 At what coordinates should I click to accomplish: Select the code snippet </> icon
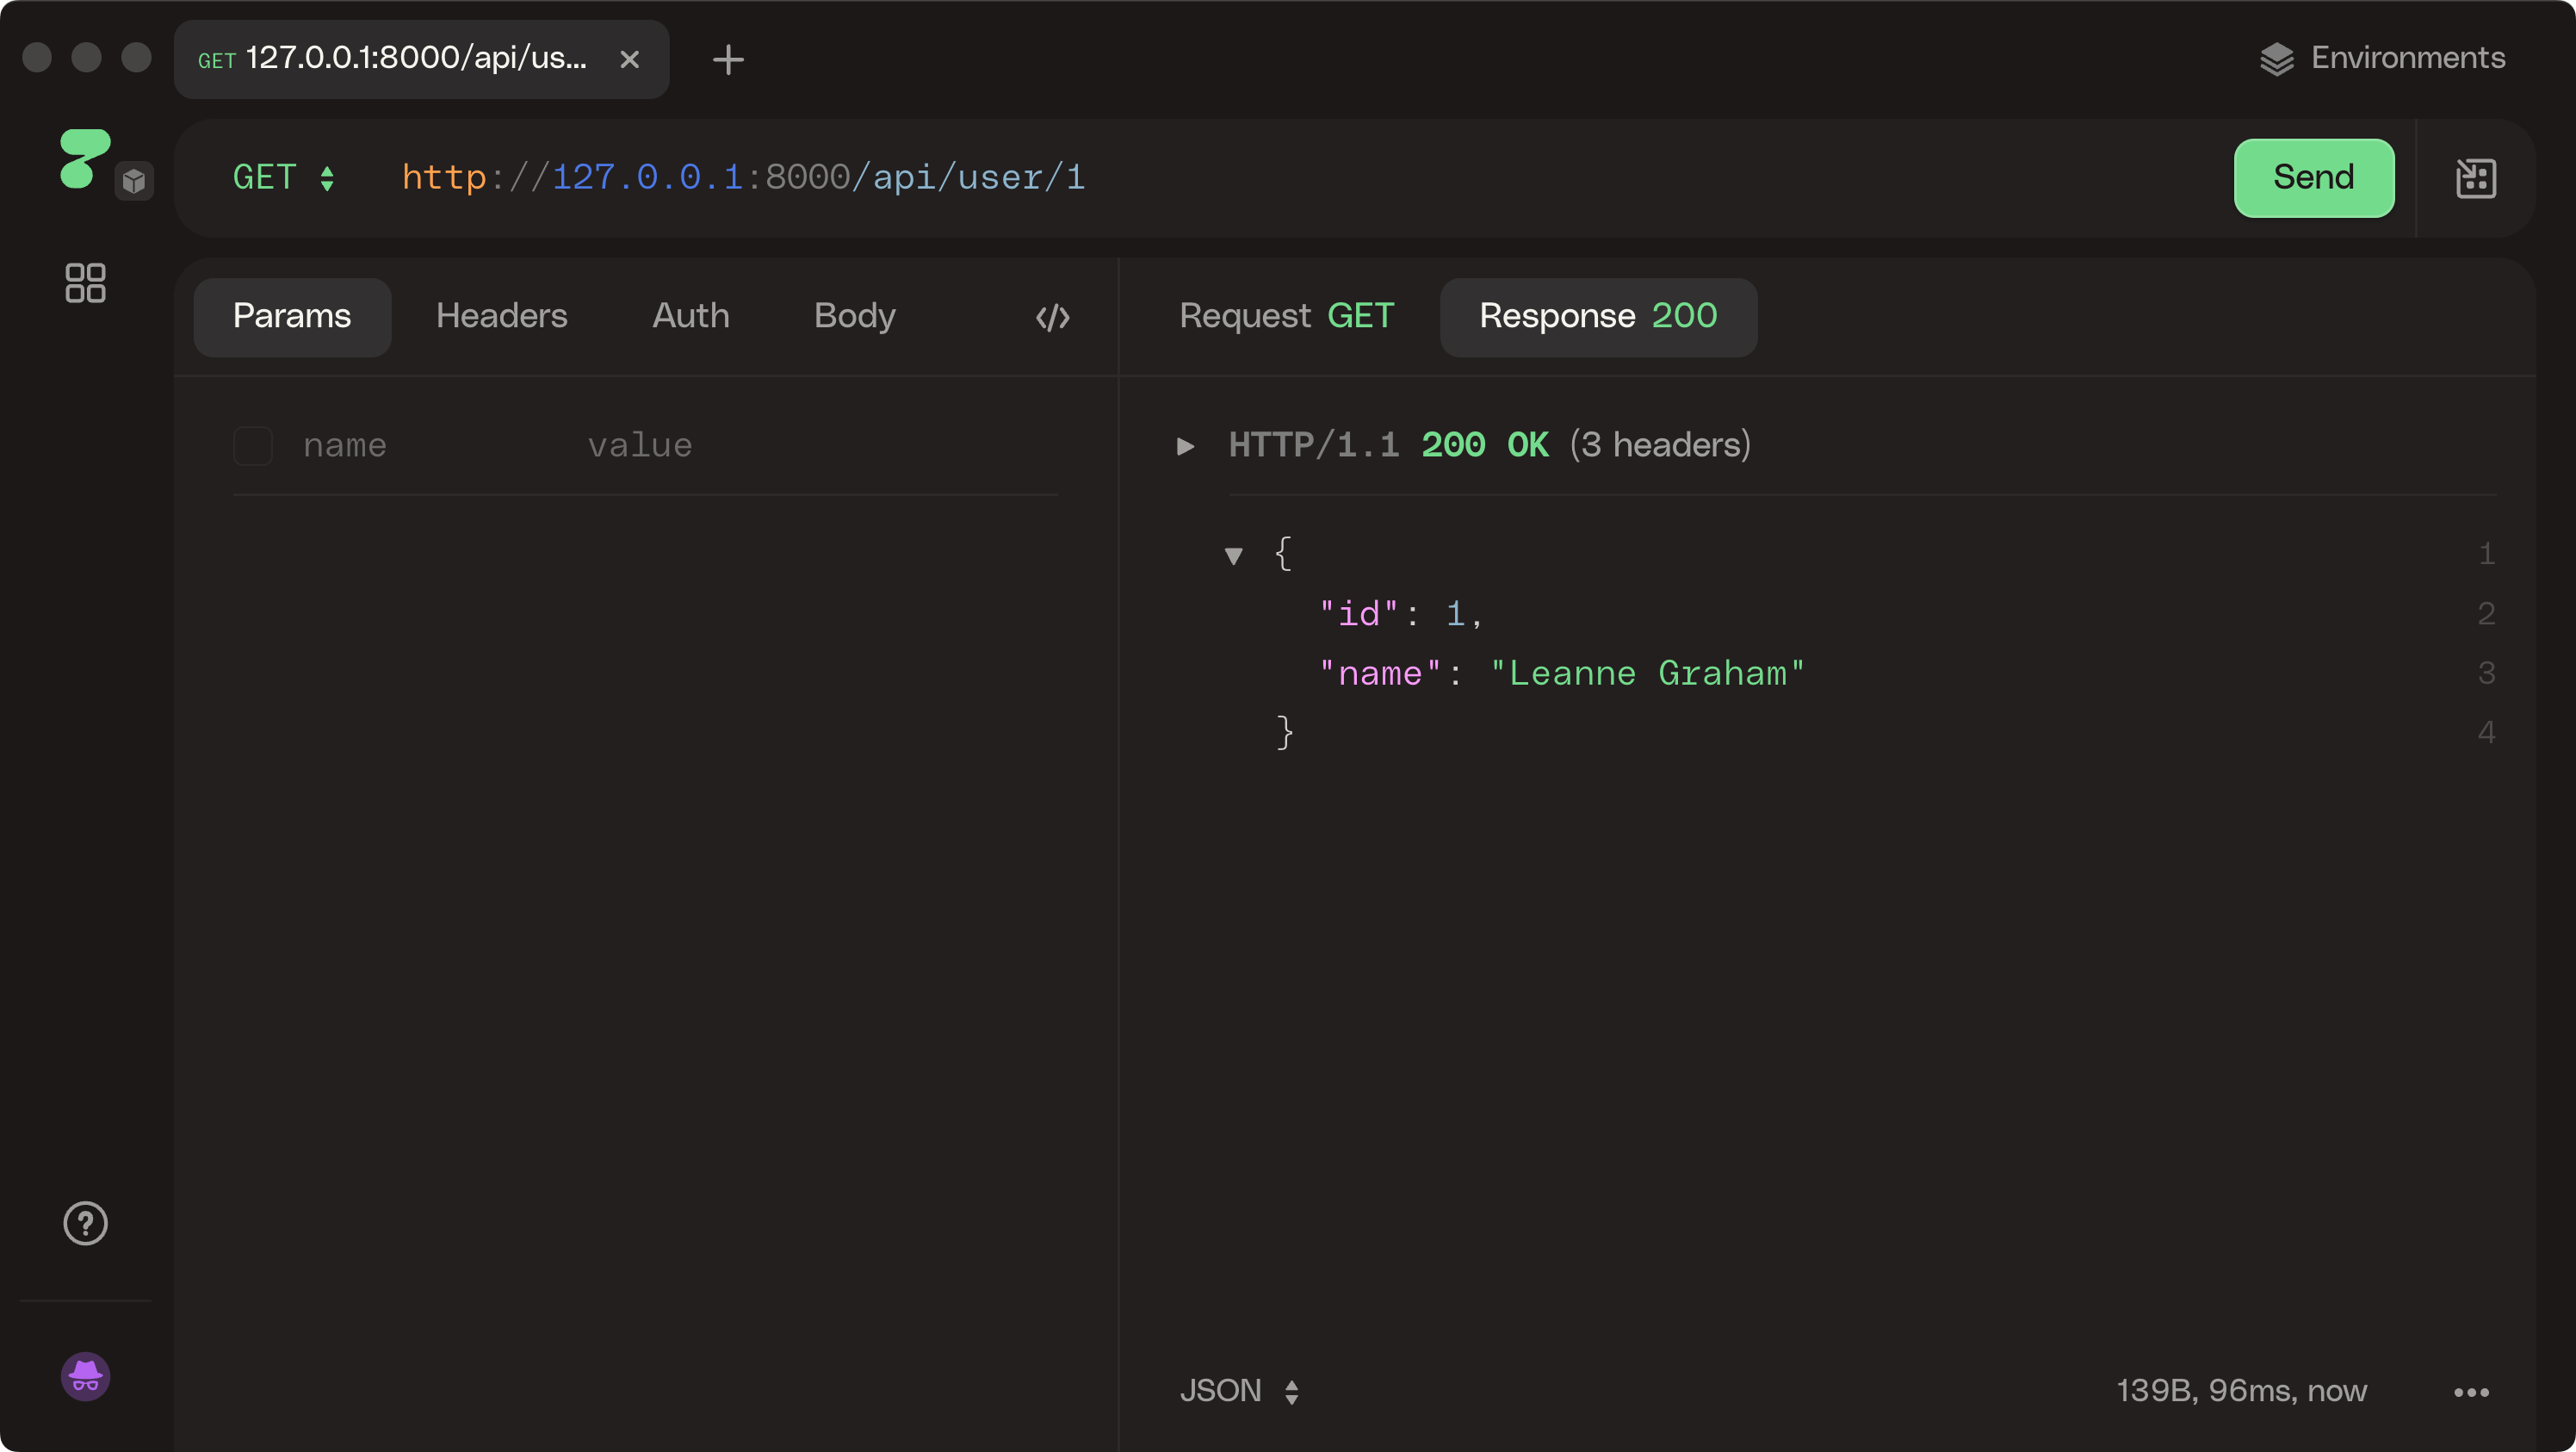[x=1052, y=317]
